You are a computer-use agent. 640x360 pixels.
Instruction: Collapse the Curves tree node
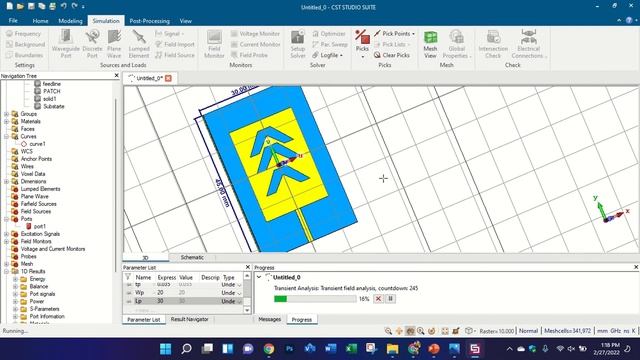tap(7, 136)
